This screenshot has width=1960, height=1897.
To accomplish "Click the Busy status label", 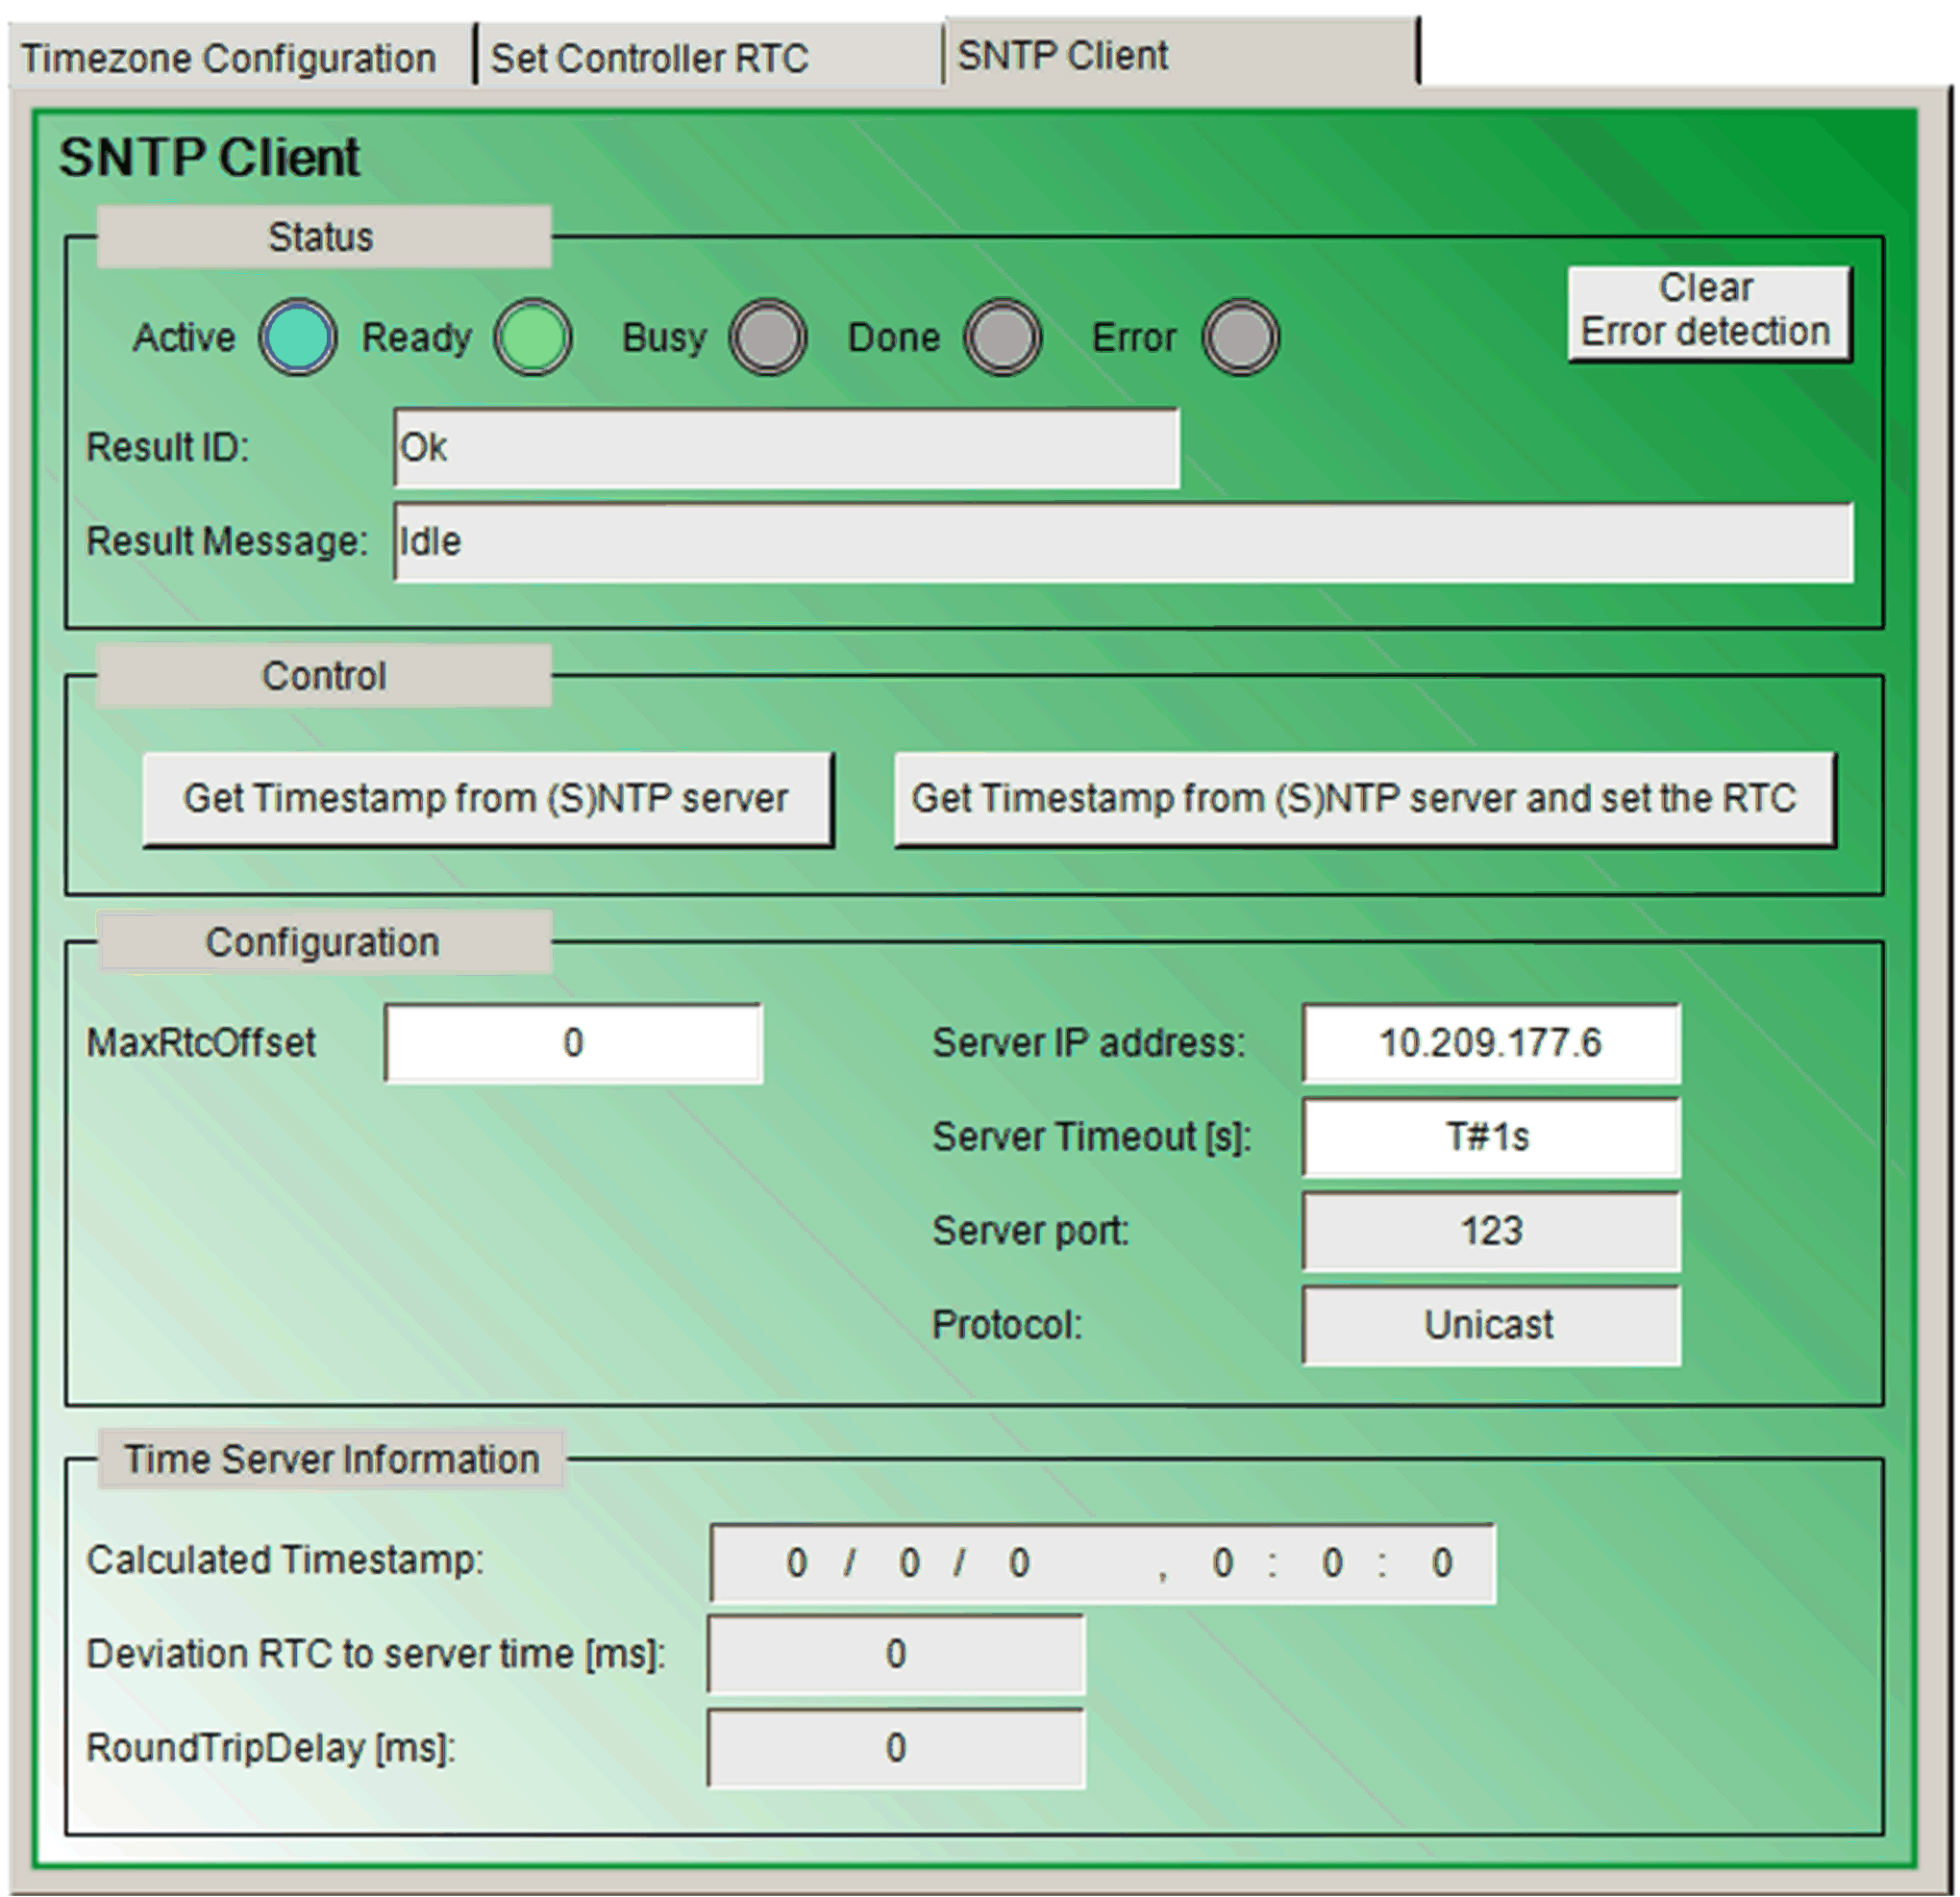I will tap(665, 337).
